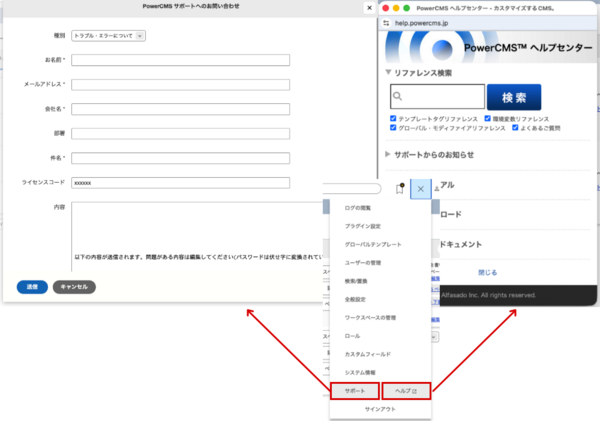Select the 会社名 company input
The height and width of the screenshot is (421, 600).
point(180,109)
